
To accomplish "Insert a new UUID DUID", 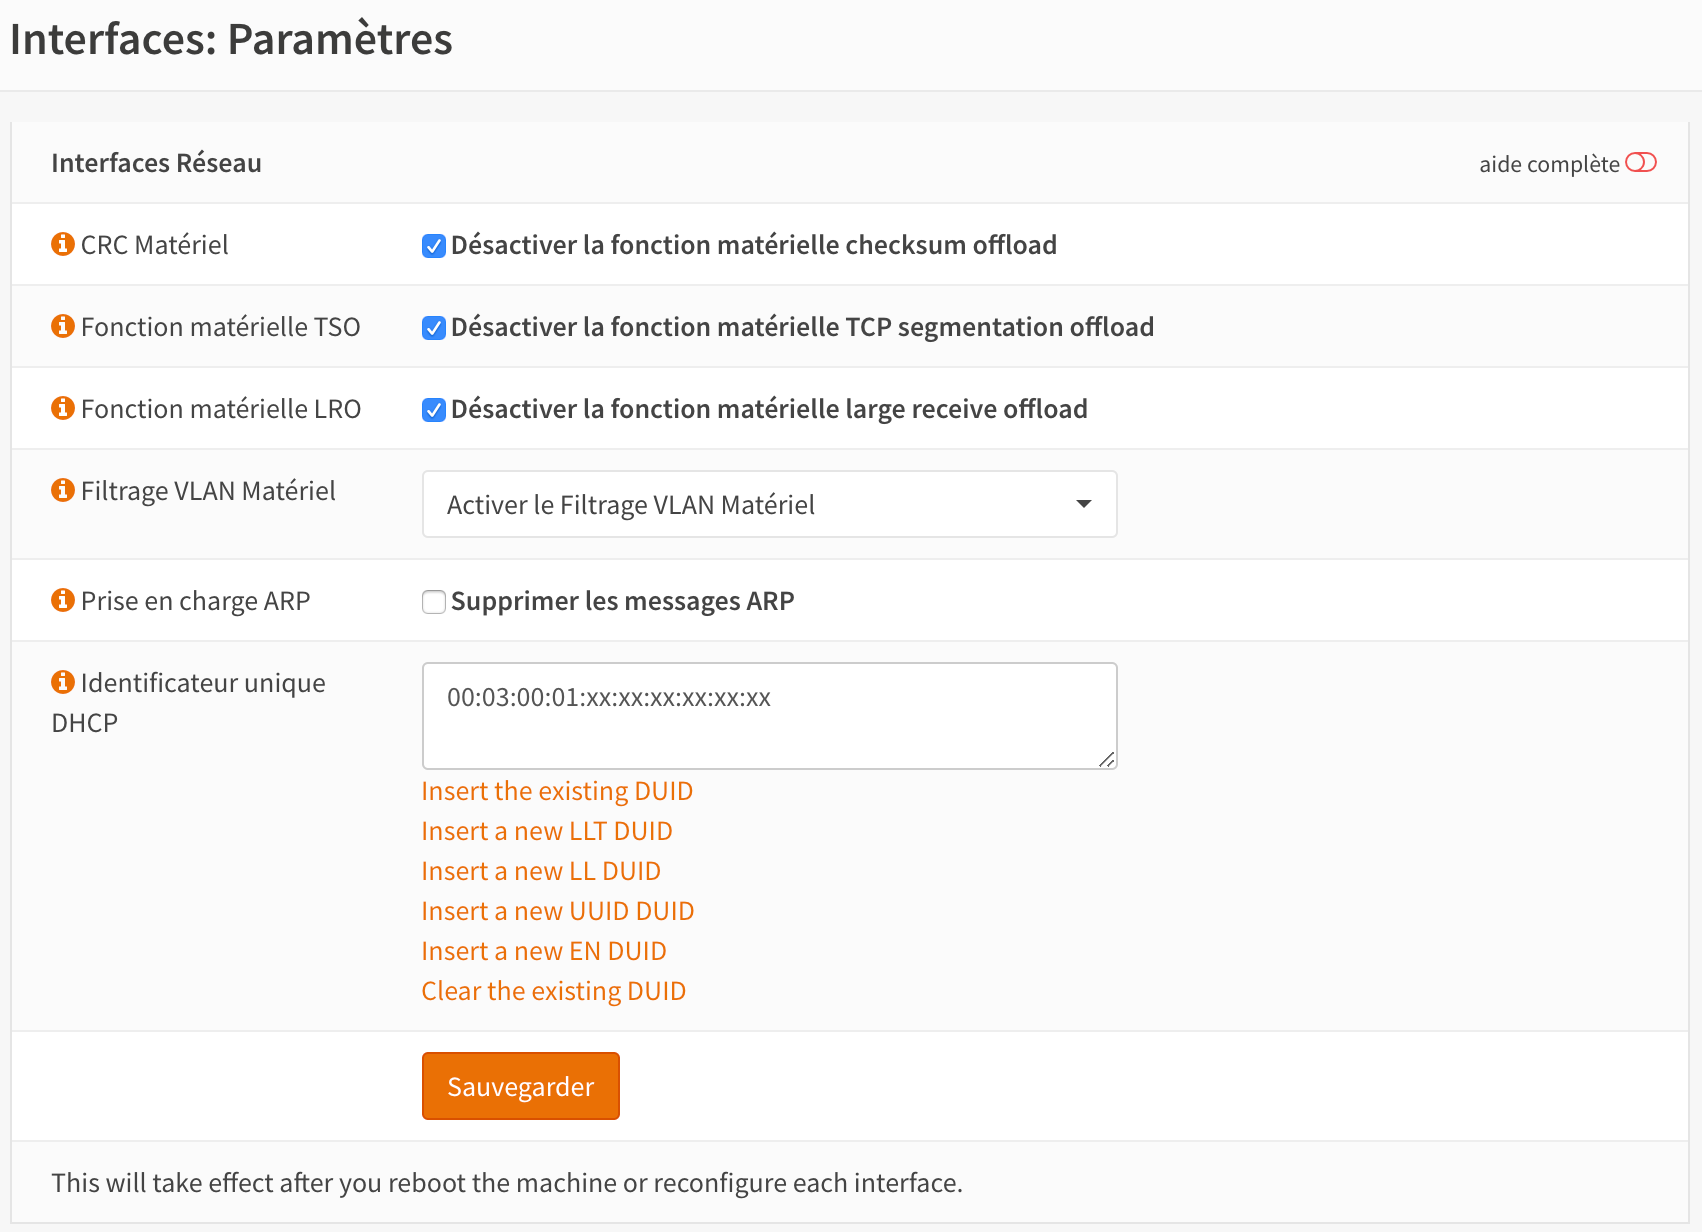I will pos(558,911).
